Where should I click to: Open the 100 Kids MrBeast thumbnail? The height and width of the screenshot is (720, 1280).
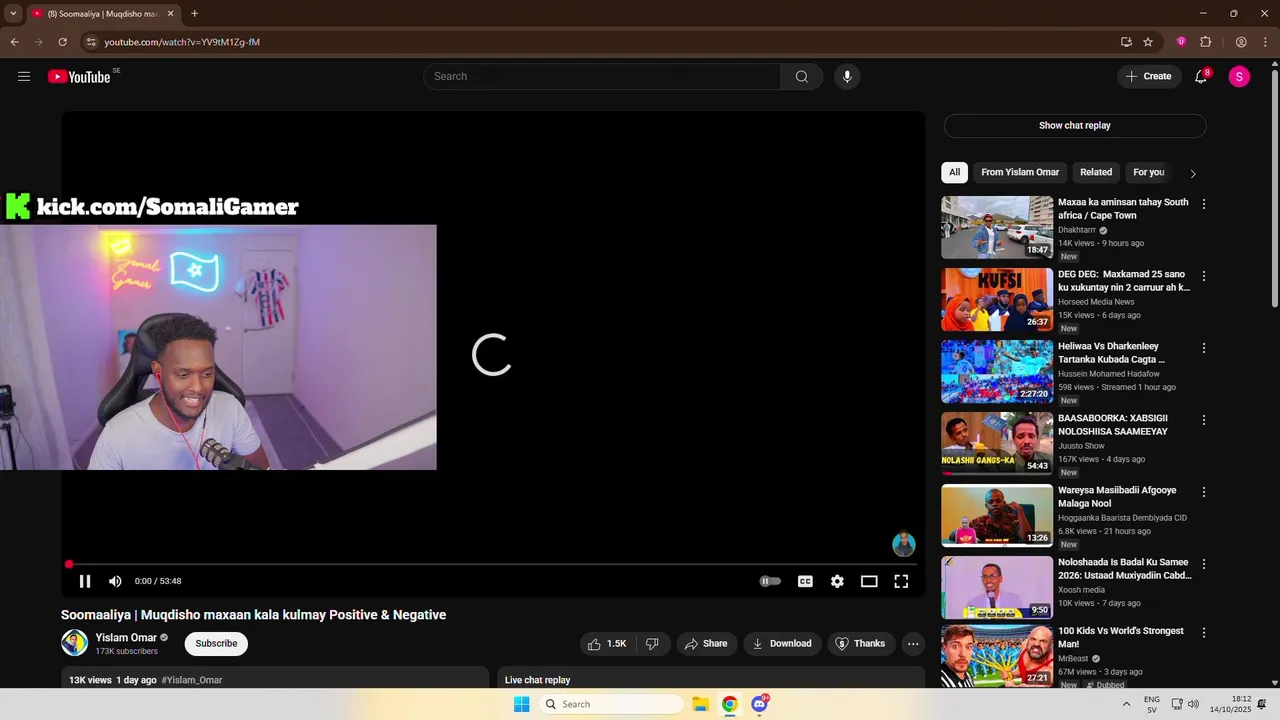click(x=997, y=656)
